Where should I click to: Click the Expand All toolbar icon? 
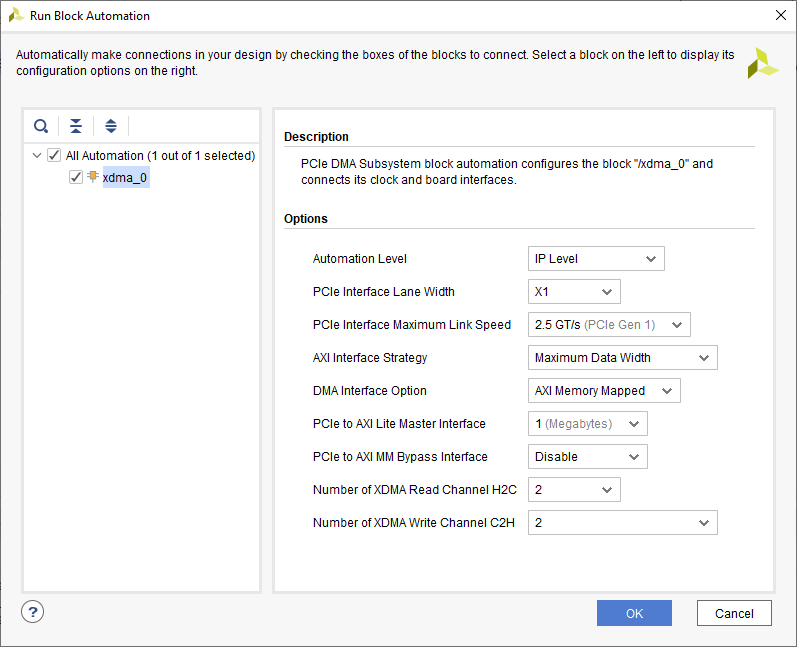111,126
